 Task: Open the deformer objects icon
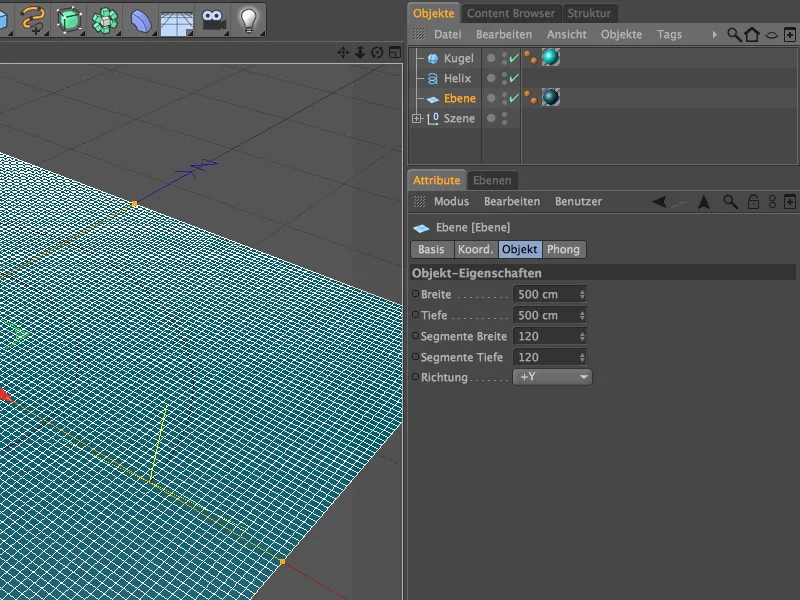click(x=141, y=20)
